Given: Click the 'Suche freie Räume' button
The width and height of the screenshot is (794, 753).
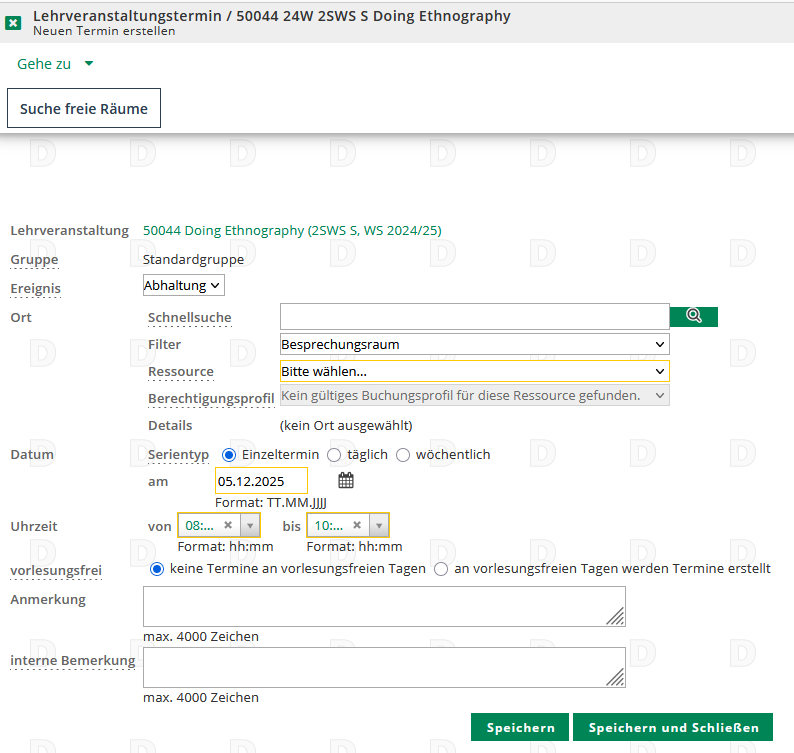Looking at the screenshot, I should pyautogui.click(x=84, y=109).
